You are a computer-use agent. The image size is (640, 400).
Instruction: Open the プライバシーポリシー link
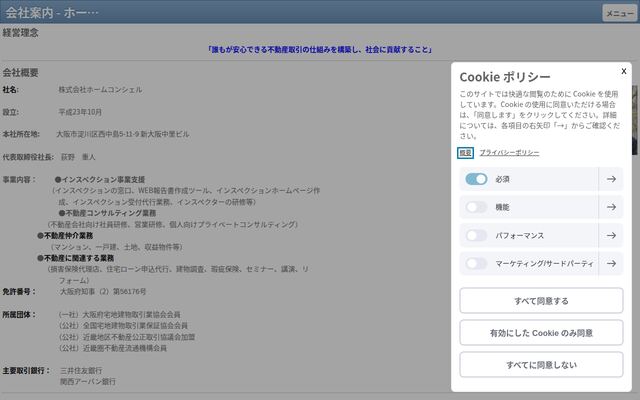click(x=509, y=153)
